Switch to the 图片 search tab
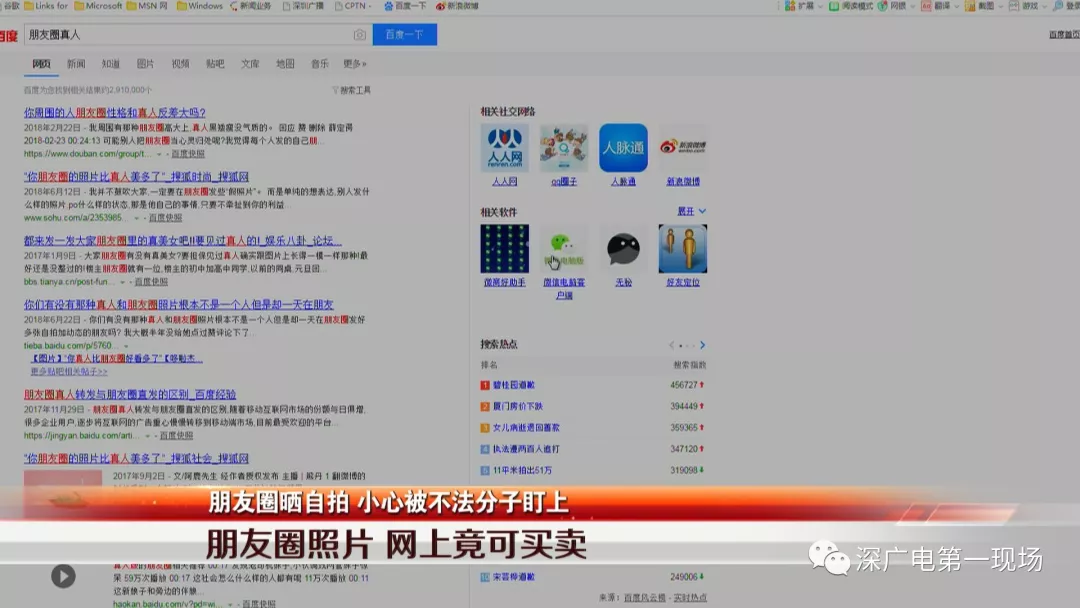Image resolution: width=1080 pixels, height=608 pixels. click(145, 64)
